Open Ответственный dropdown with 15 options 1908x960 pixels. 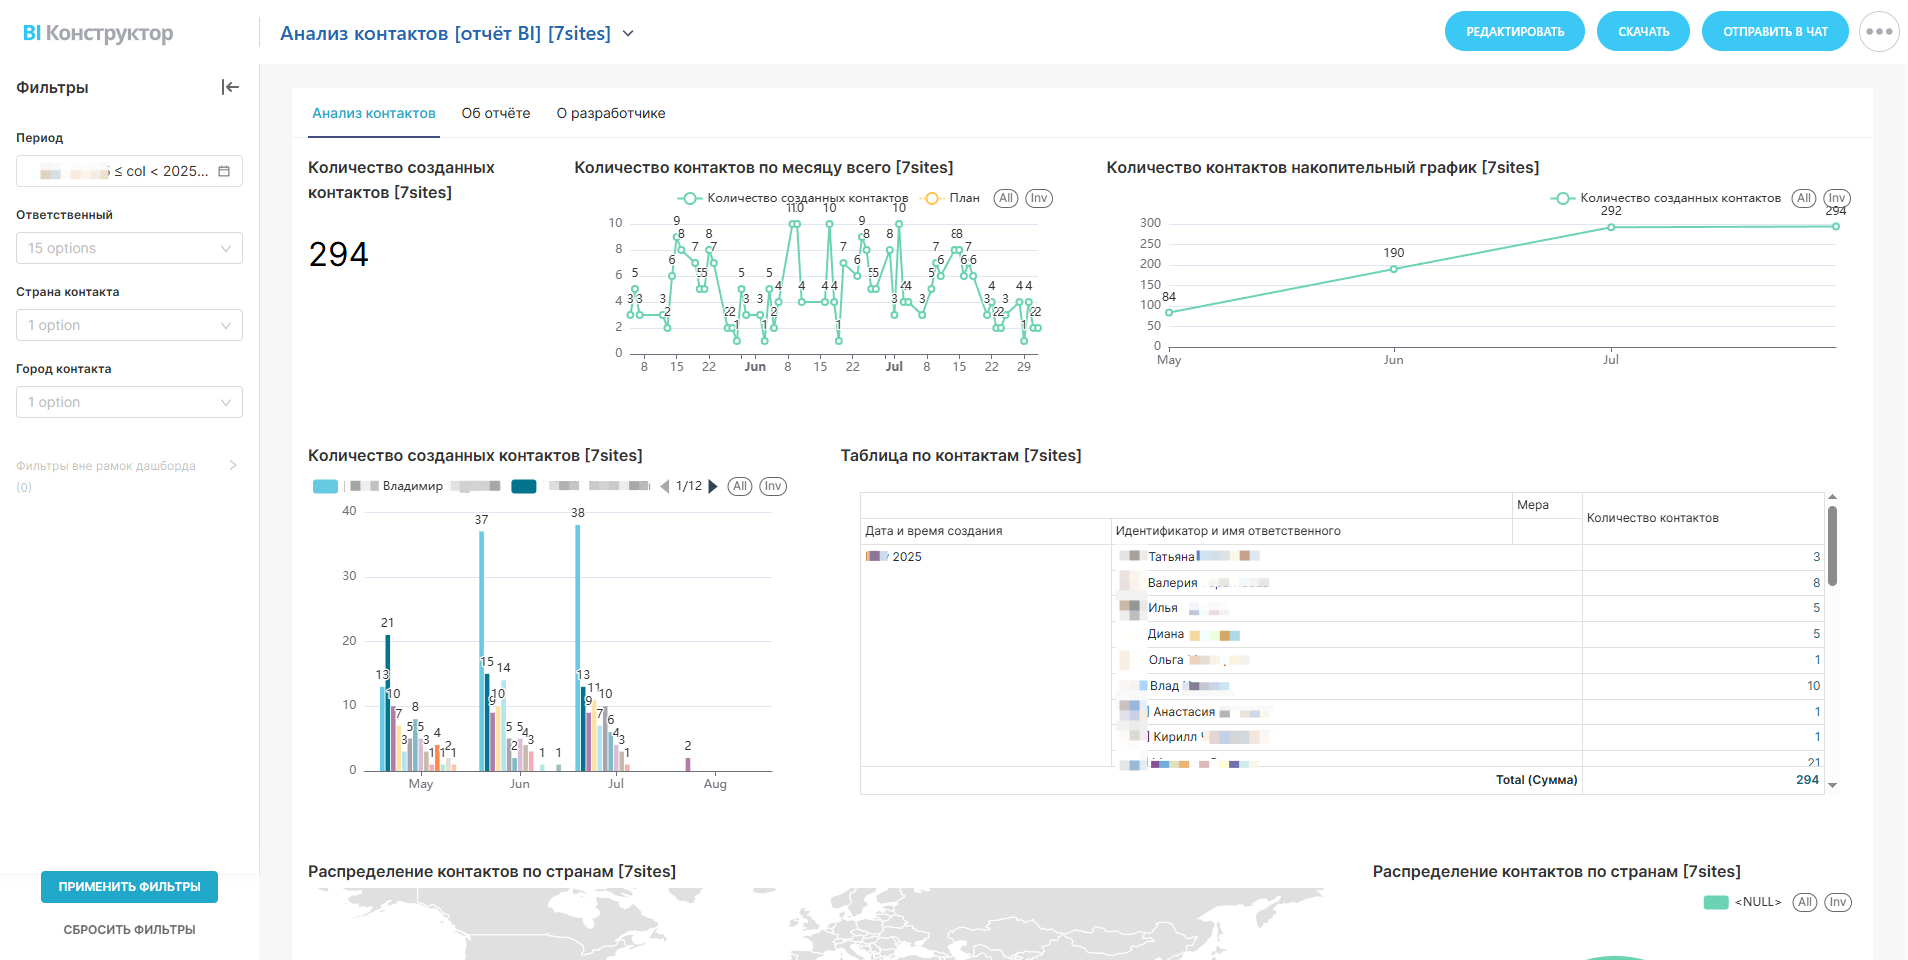point(129,248)
